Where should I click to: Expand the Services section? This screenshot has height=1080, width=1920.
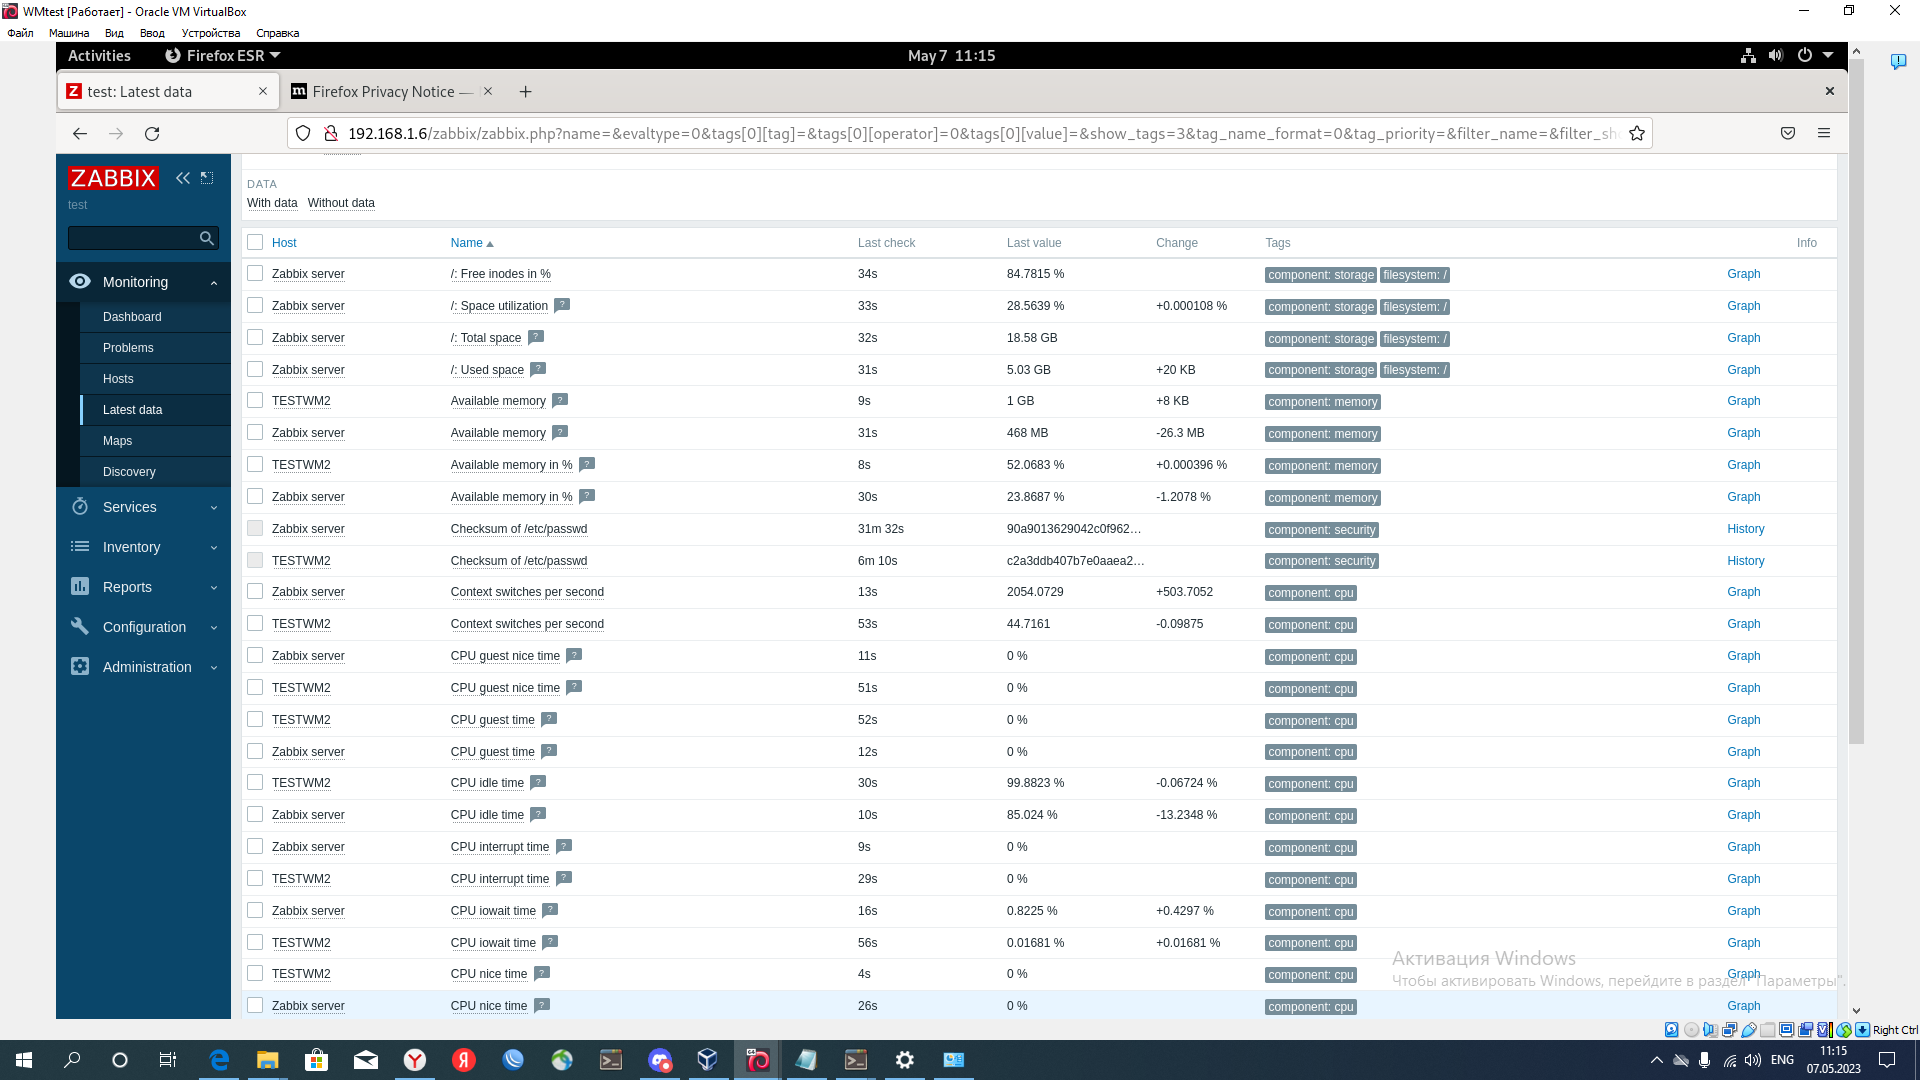click(x=213, y=507)
